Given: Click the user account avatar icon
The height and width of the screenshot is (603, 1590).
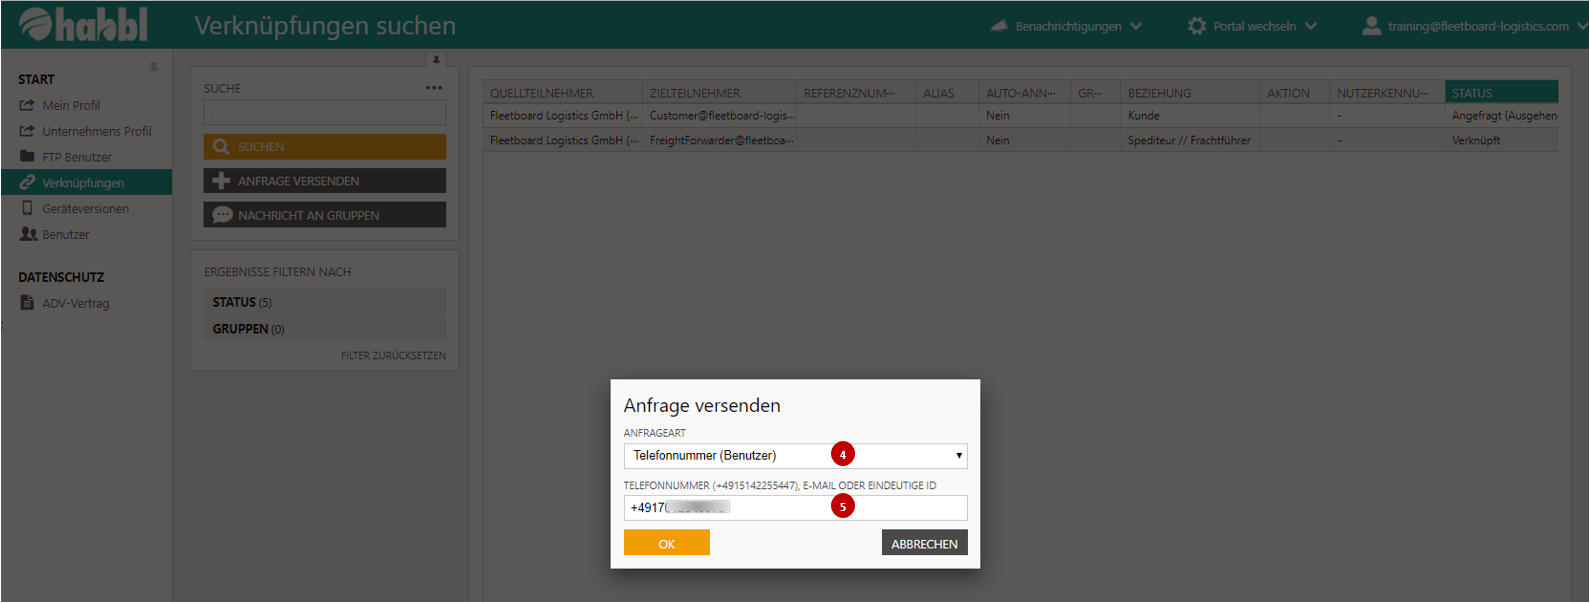Looking at the screenshot, I should tap(1371, 26).
